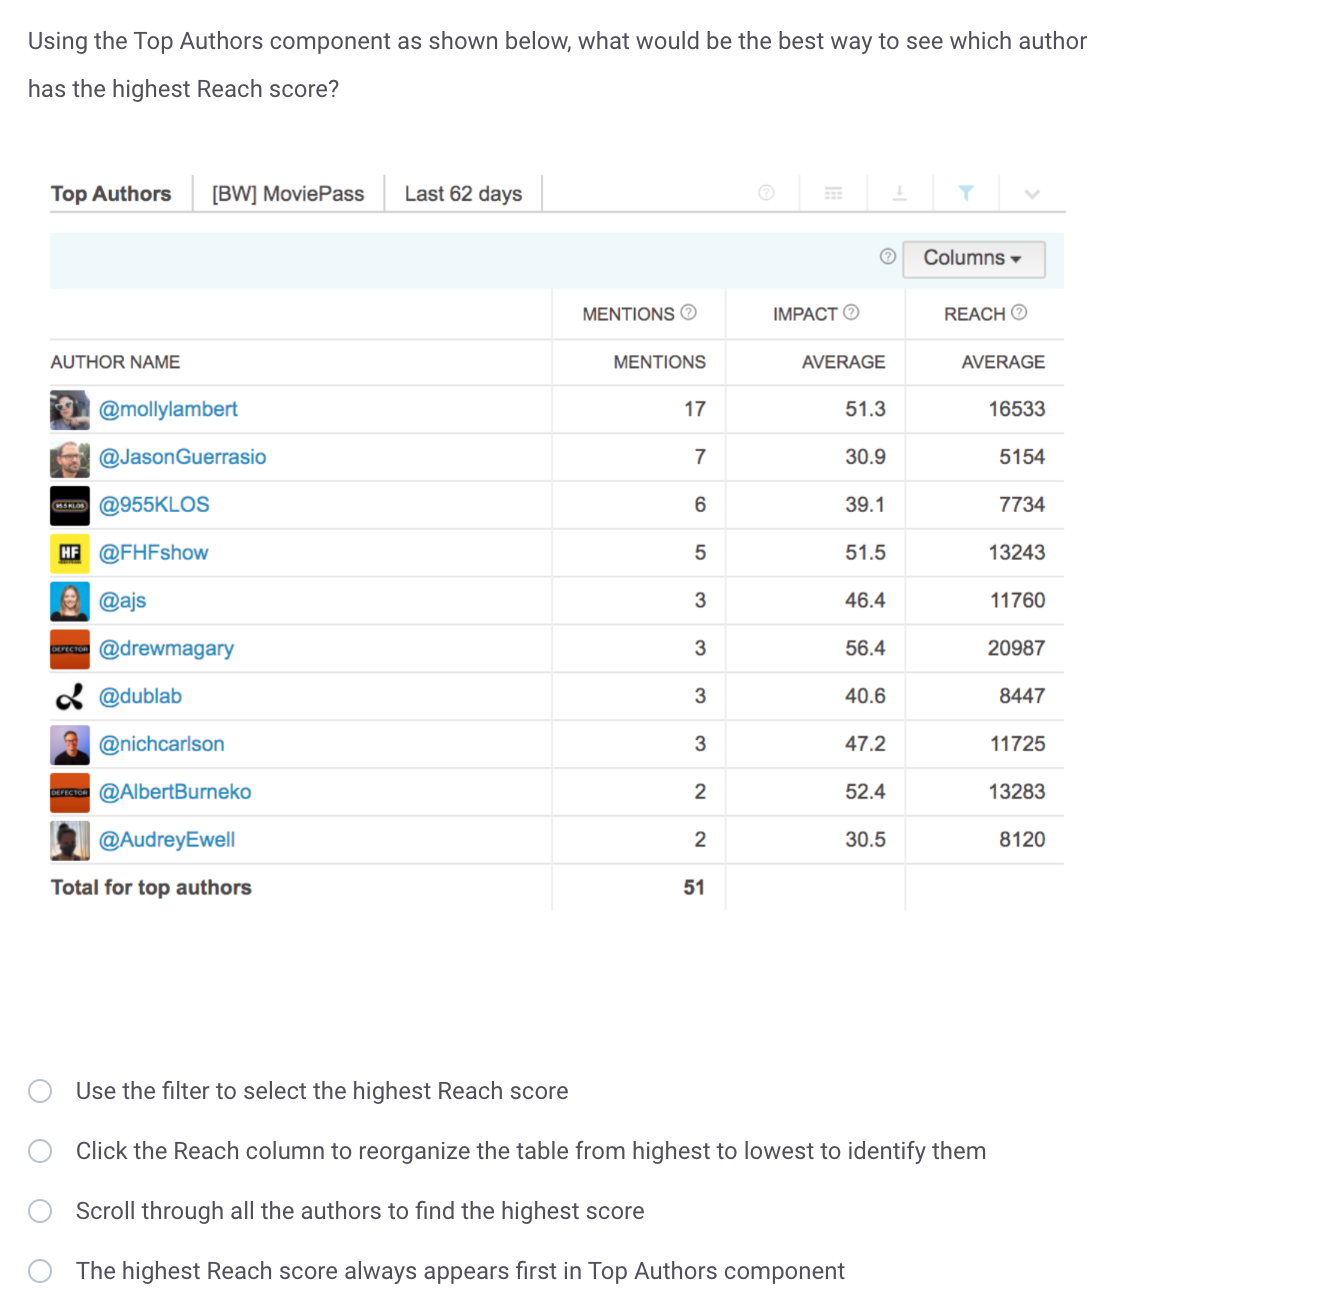Viewport: 1340px width, 1298px height.
Task: Click the help icon beside Columns
Action: tap(887, 257)
